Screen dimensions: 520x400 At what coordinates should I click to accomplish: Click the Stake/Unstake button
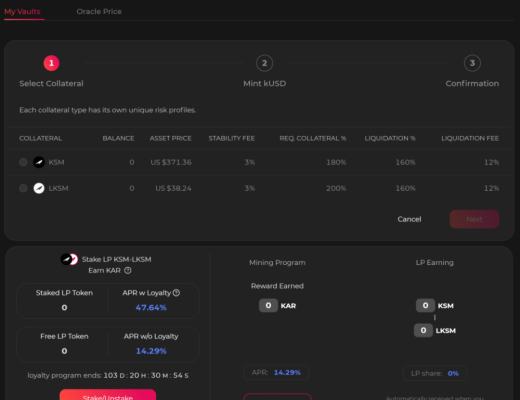108,395
